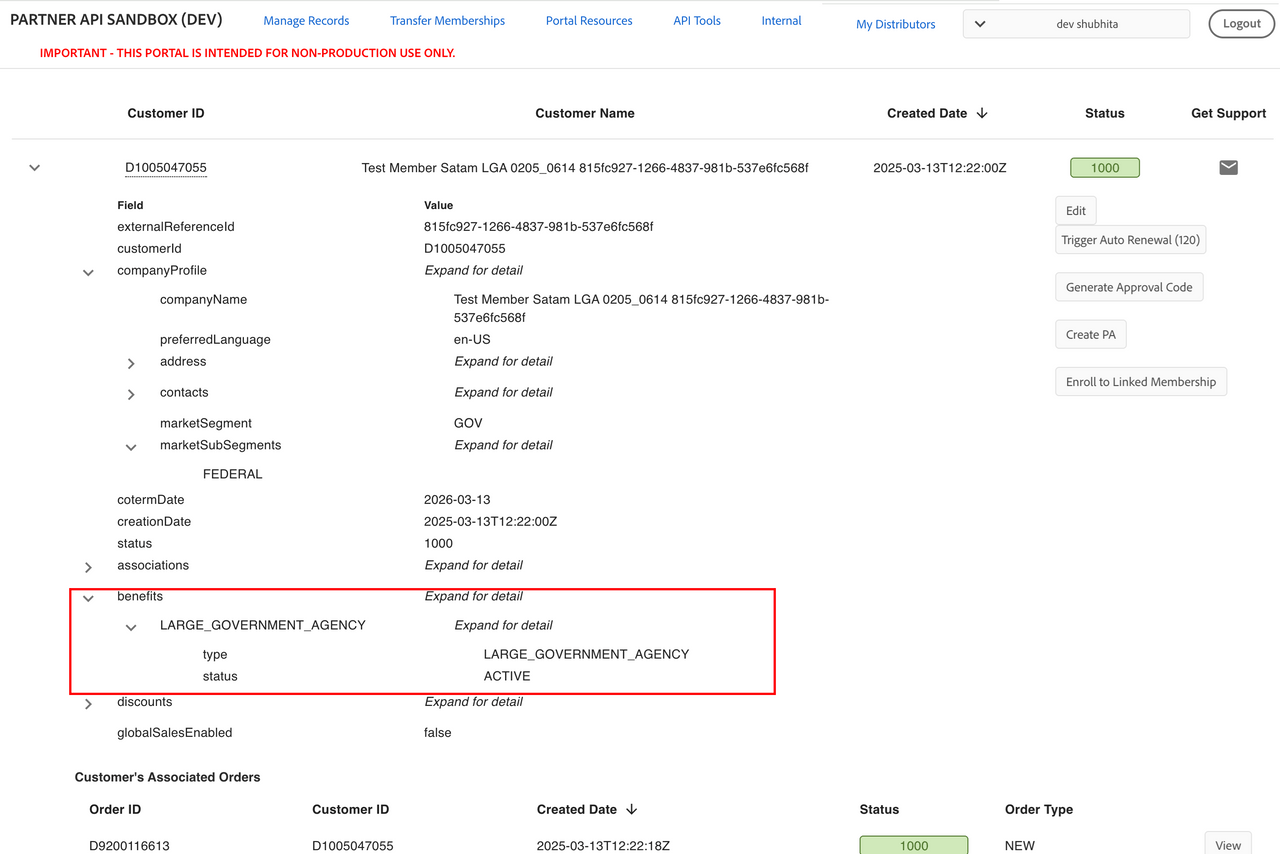Viewport: 1280px width, 854px height.
Task: View order D9200116613
Action: pos(1228,844)
